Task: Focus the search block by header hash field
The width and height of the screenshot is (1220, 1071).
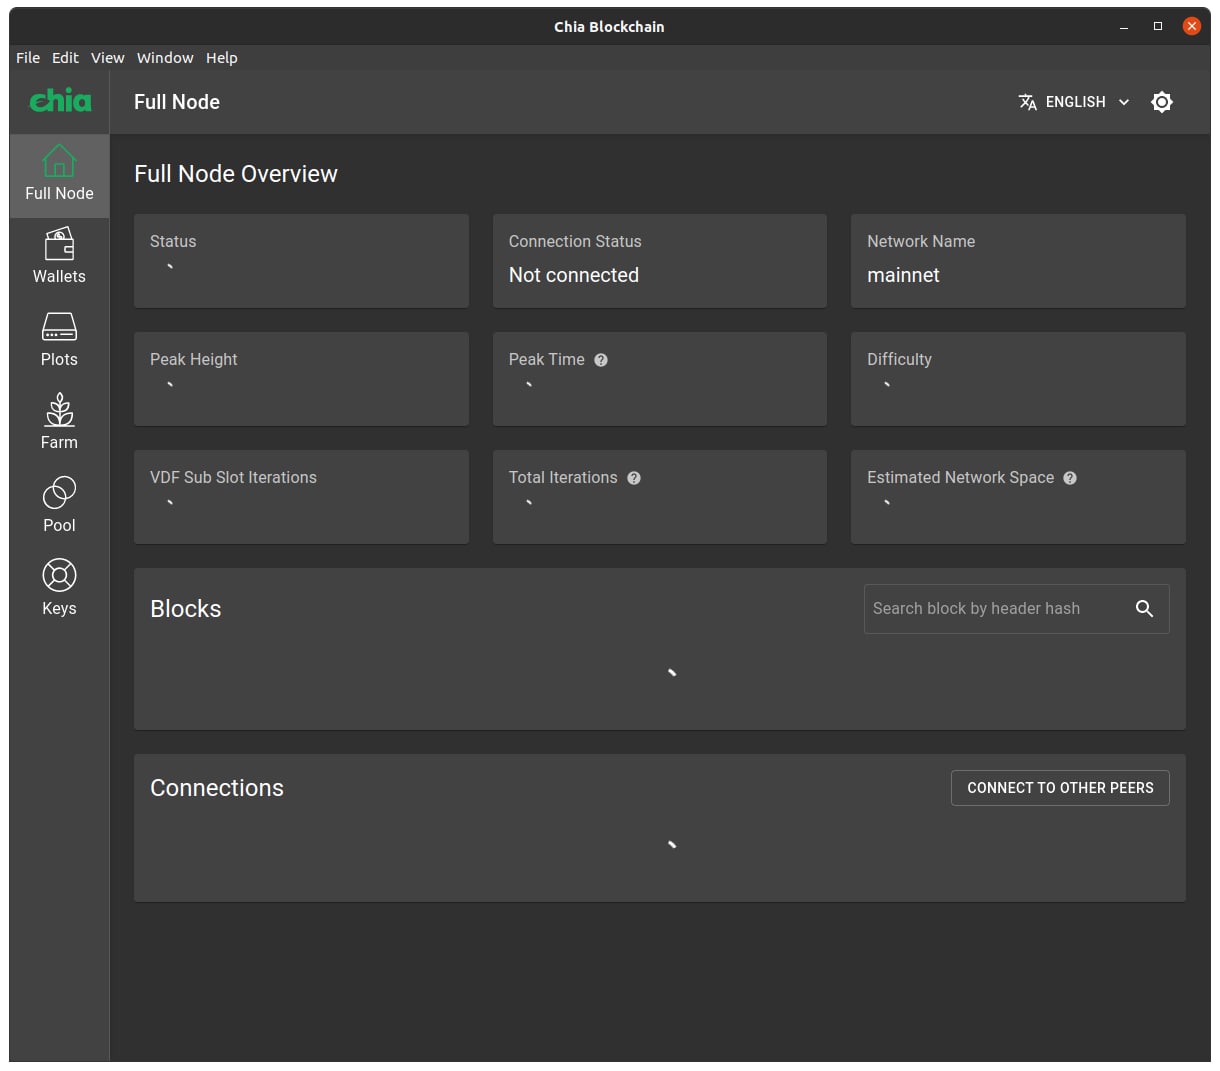Action: click(x=1016, y=608)
